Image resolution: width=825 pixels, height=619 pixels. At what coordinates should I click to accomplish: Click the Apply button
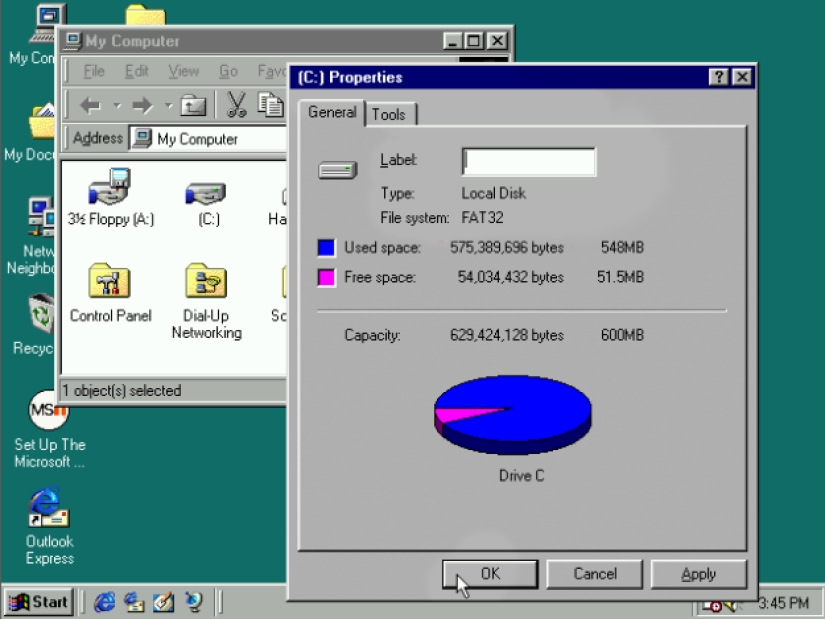[x=698, y=574]
